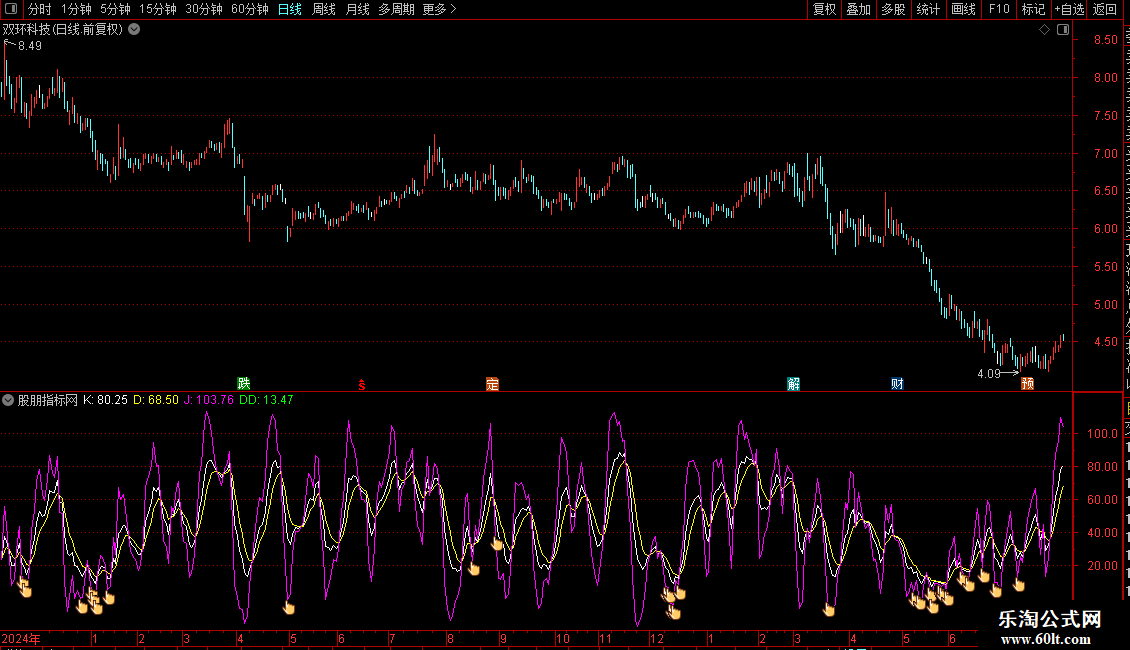Click the J: 103.76 value

click(208, 400)
